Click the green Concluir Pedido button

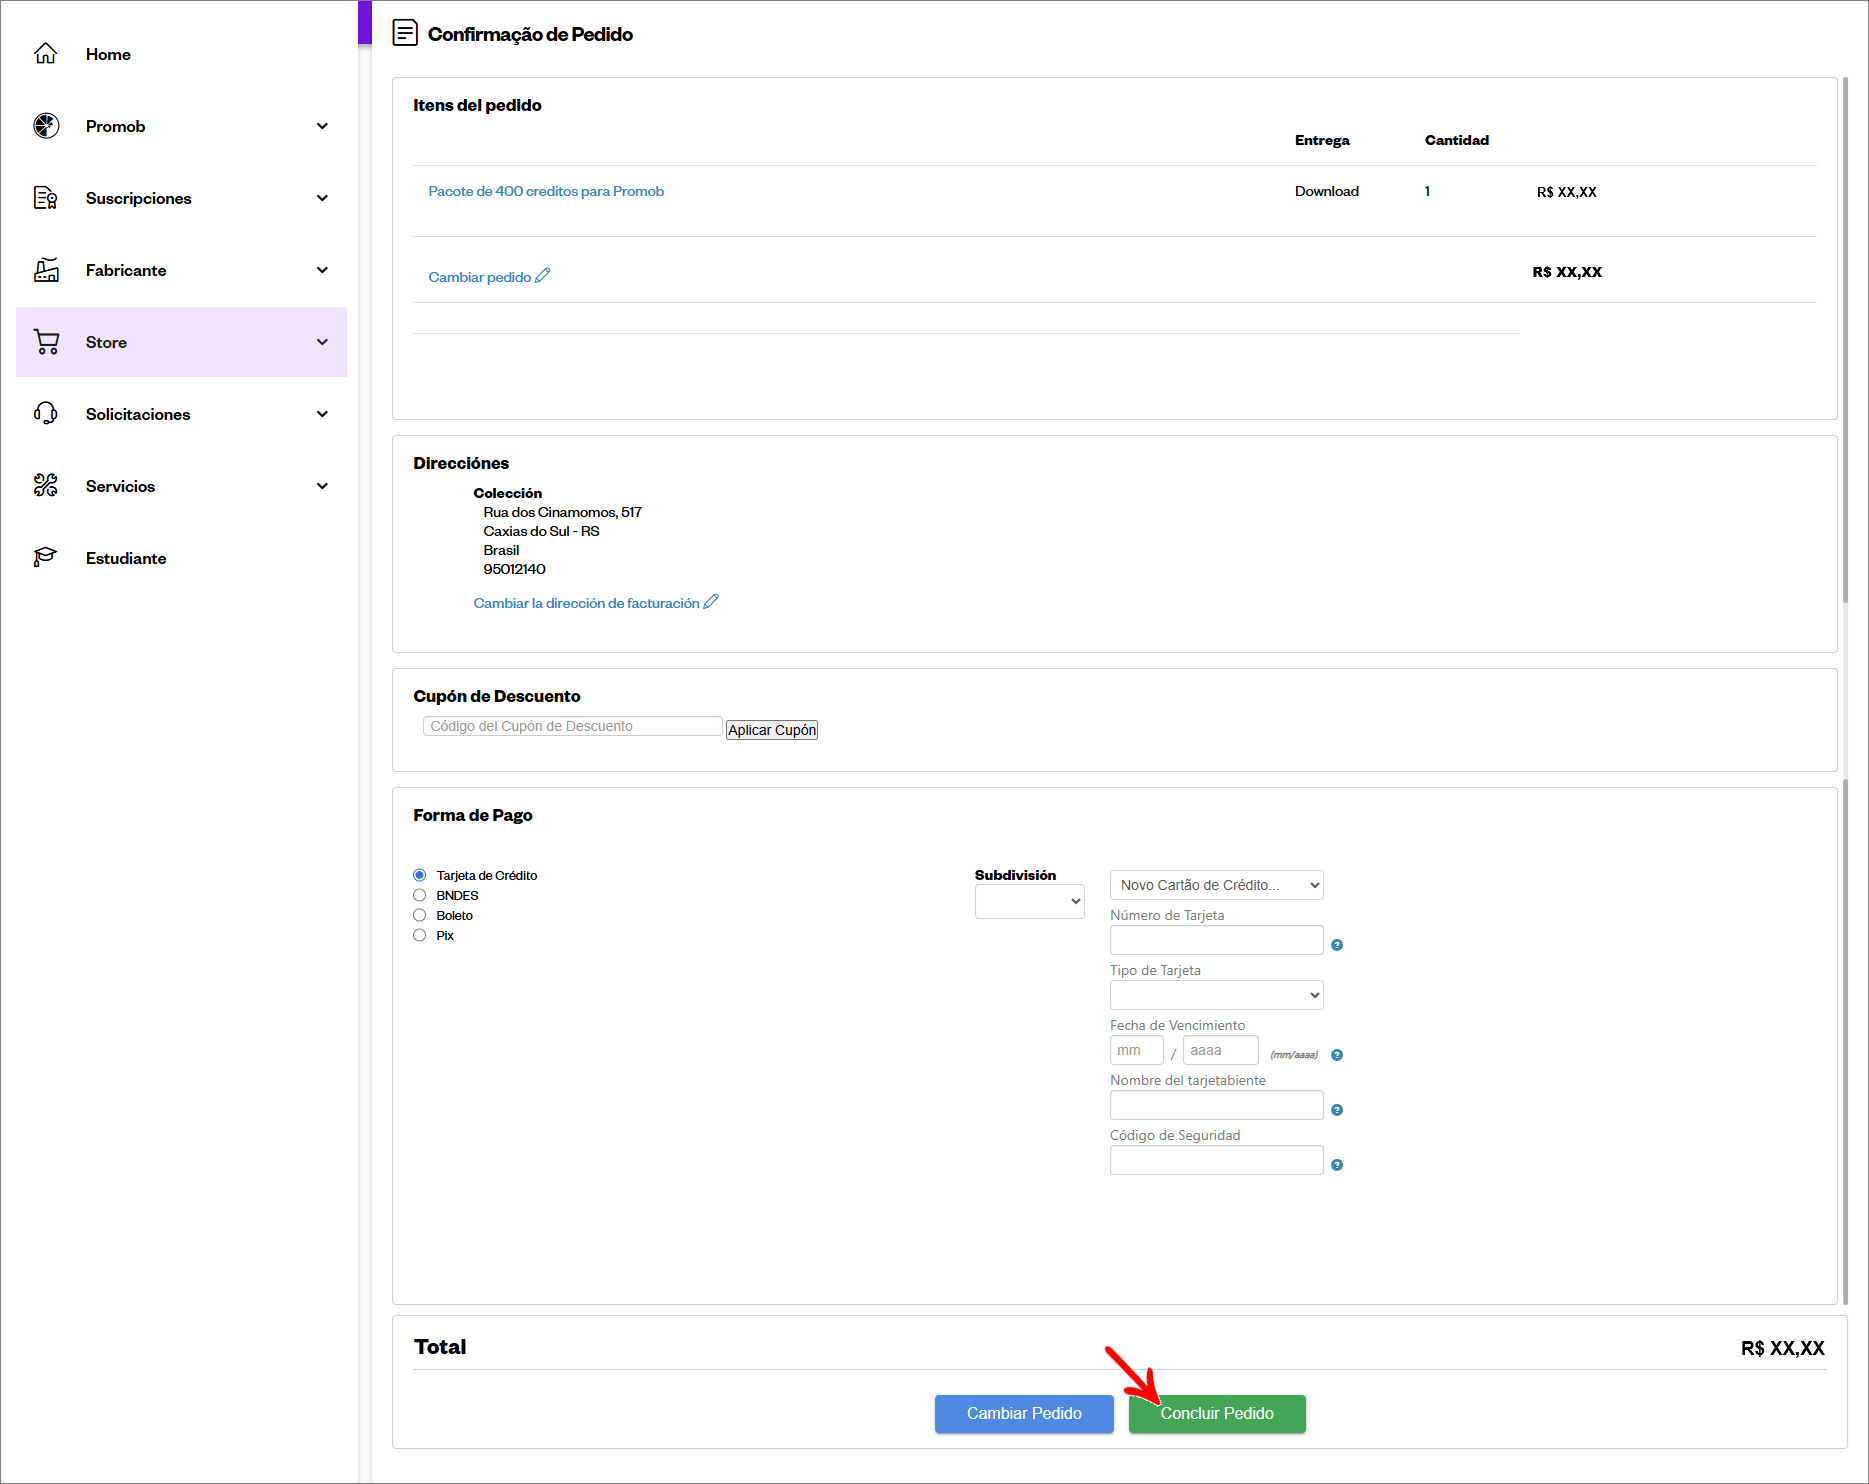[x=1216, y=1413]
